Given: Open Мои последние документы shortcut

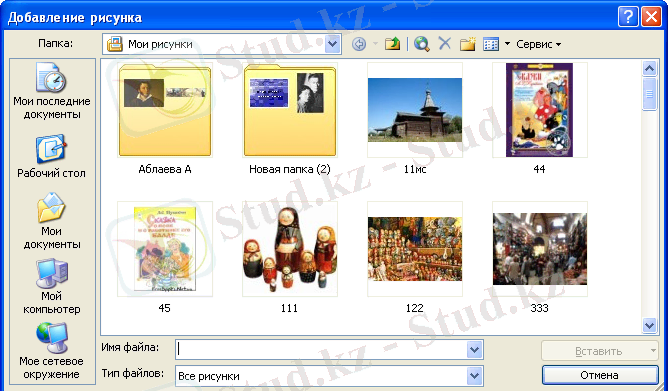Looking at the screenshot, I should point(52,92).
